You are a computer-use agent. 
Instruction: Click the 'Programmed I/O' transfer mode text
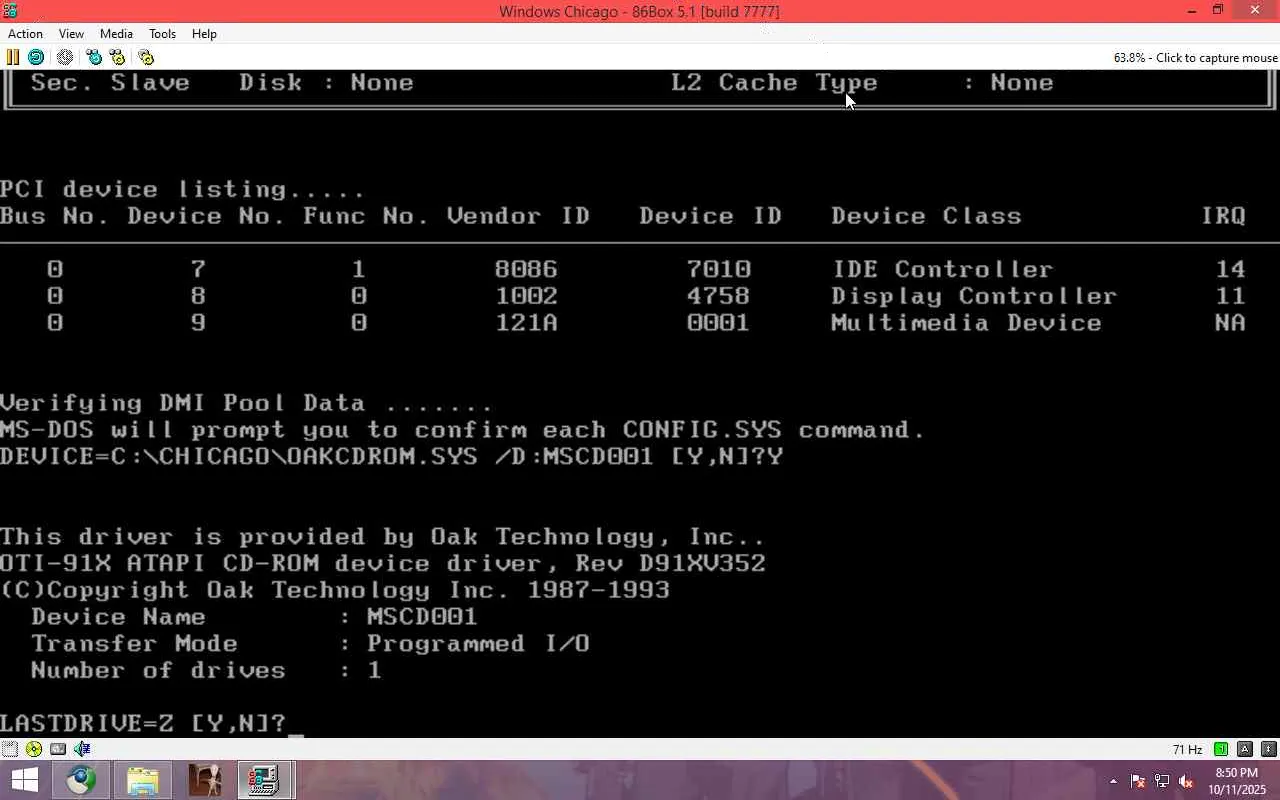point(478,643)
